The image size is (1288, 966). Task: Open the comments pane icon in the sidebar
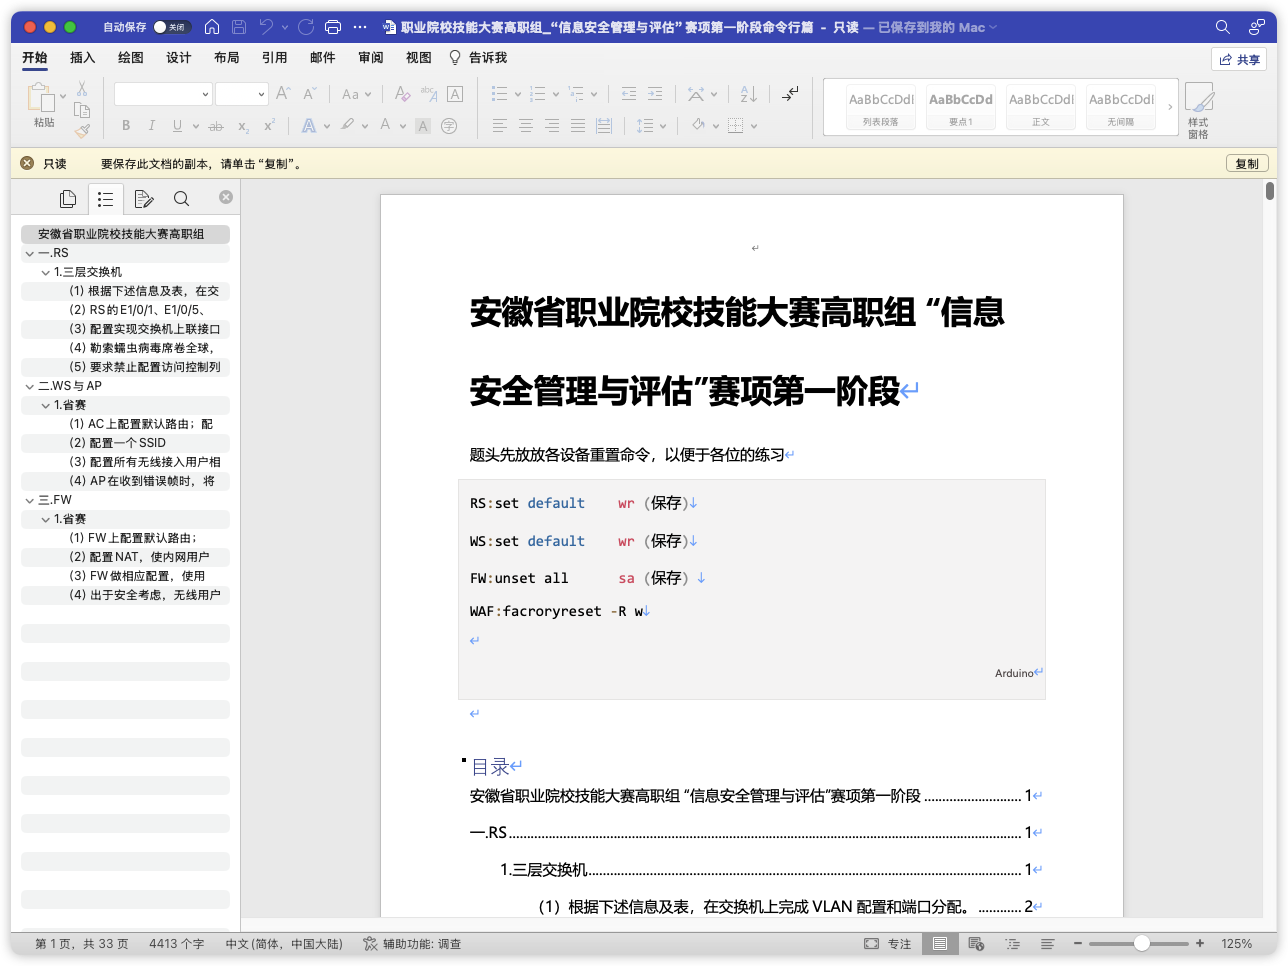click(144, 198)
